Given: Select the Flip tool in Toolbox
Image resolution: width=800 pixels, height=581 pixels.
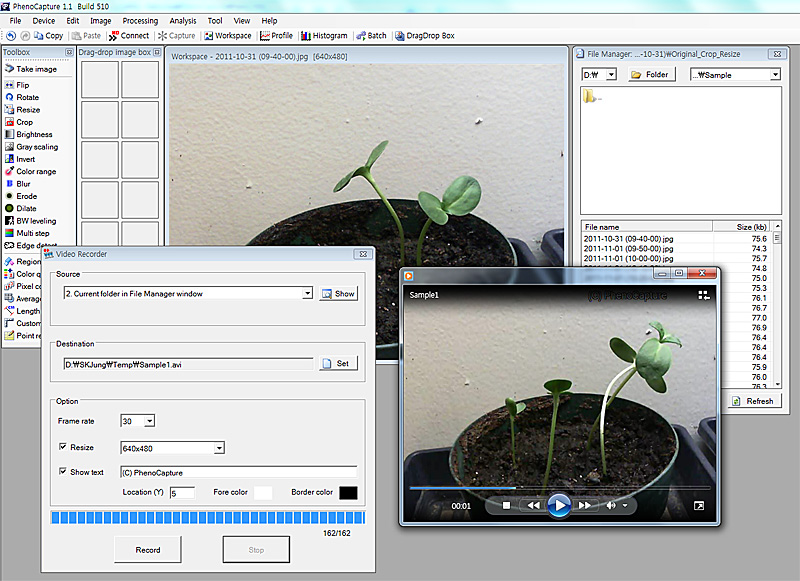Looking at the screenshot, I should (x=22, y=85).
